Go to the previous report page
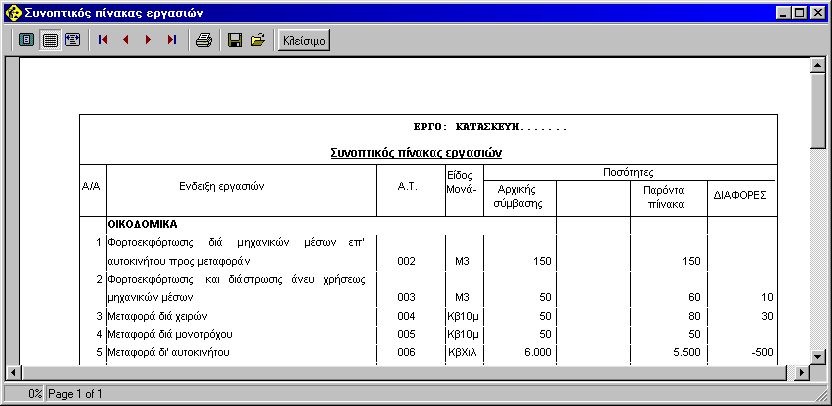832x406 pixels. pos(126,40)
